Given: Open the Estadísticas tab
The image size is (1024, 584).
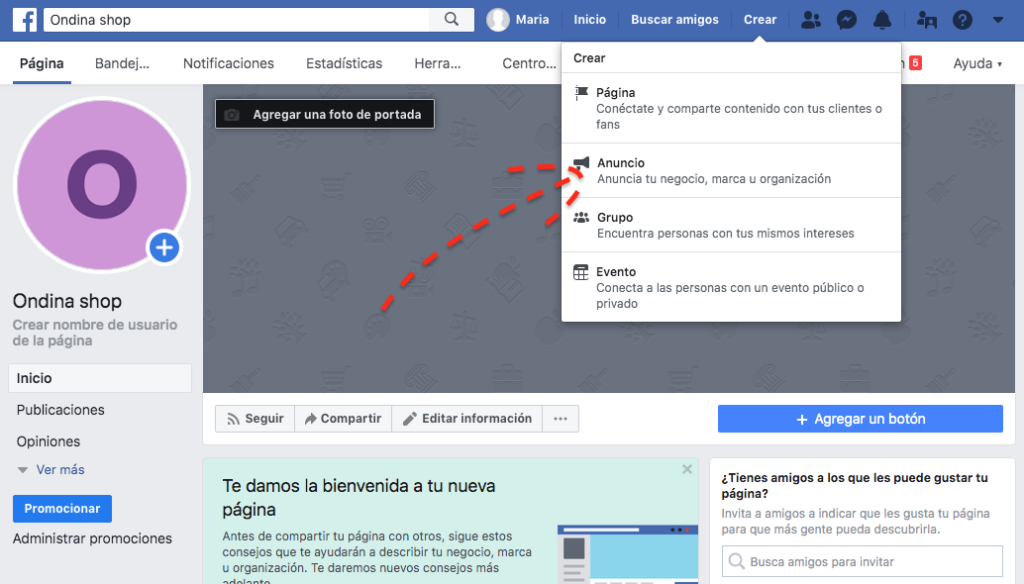Looking at the screenshot, I should 344,63.
